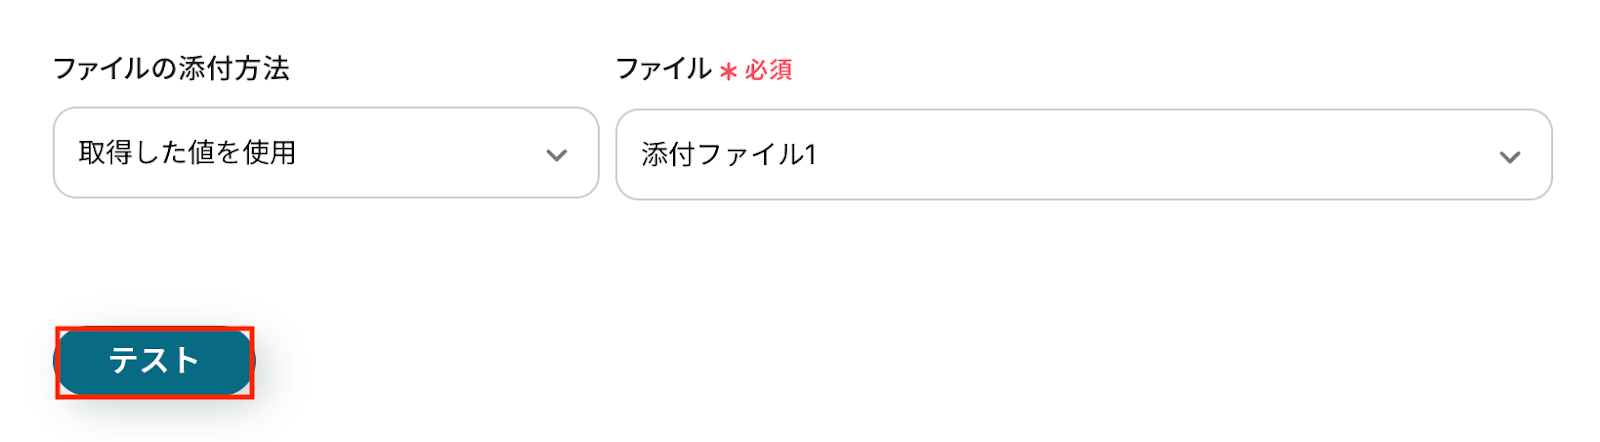Focus the required file combo box
The image size is (1600, 442).
pos(1083,155)
